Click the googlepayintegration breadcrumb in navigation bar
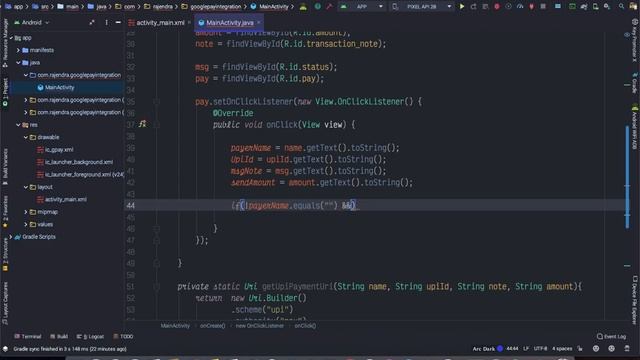The image size is (640, 360). pyautogui.click(x=216, y=7)
